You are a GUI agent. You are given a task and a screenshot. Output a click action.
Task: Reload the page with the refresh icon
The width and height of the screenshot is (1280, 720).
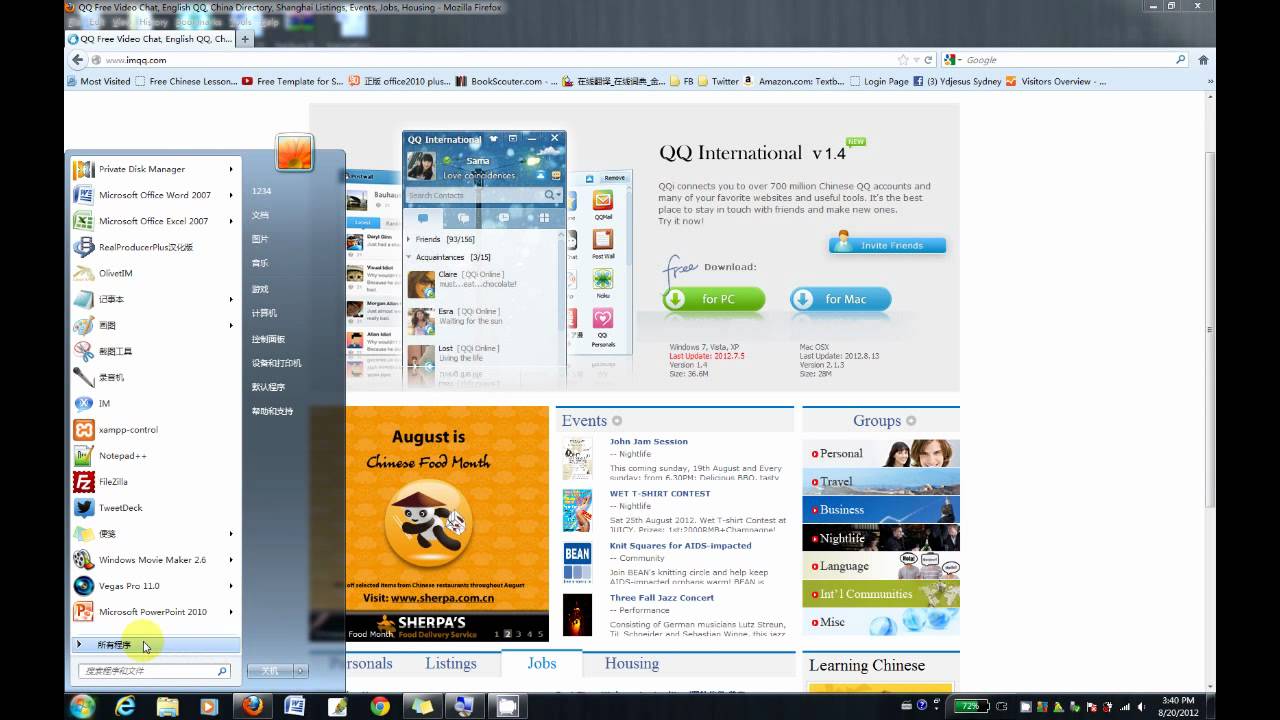coord(929,60)
